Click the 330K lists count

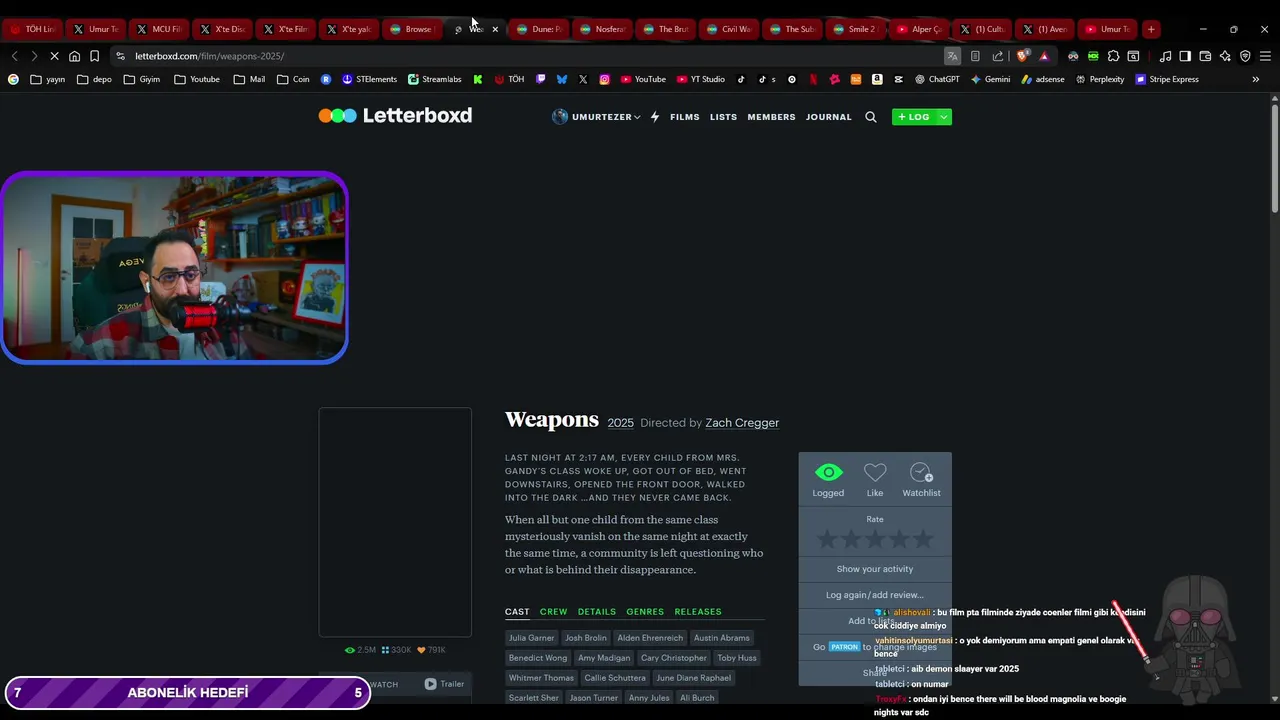click(x=396, y=650)
